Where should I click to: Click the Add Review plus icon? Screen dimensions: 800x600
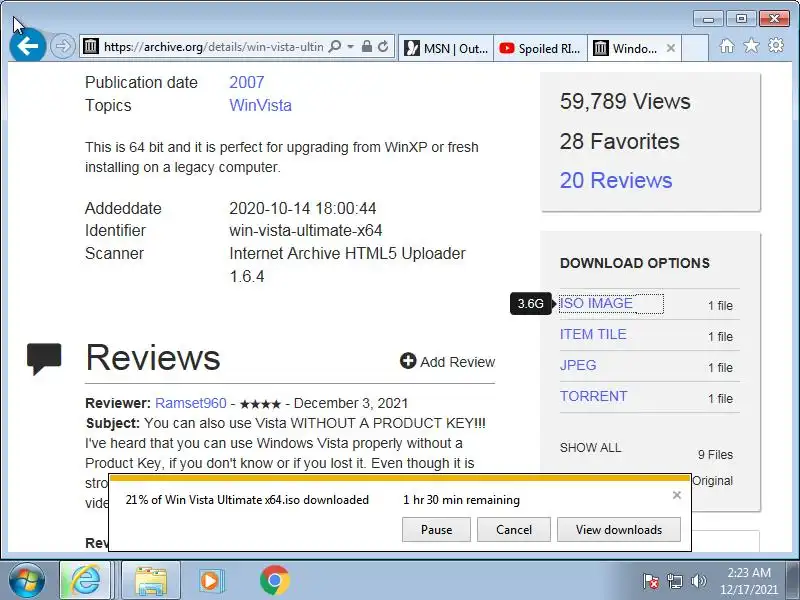point(408,361)
